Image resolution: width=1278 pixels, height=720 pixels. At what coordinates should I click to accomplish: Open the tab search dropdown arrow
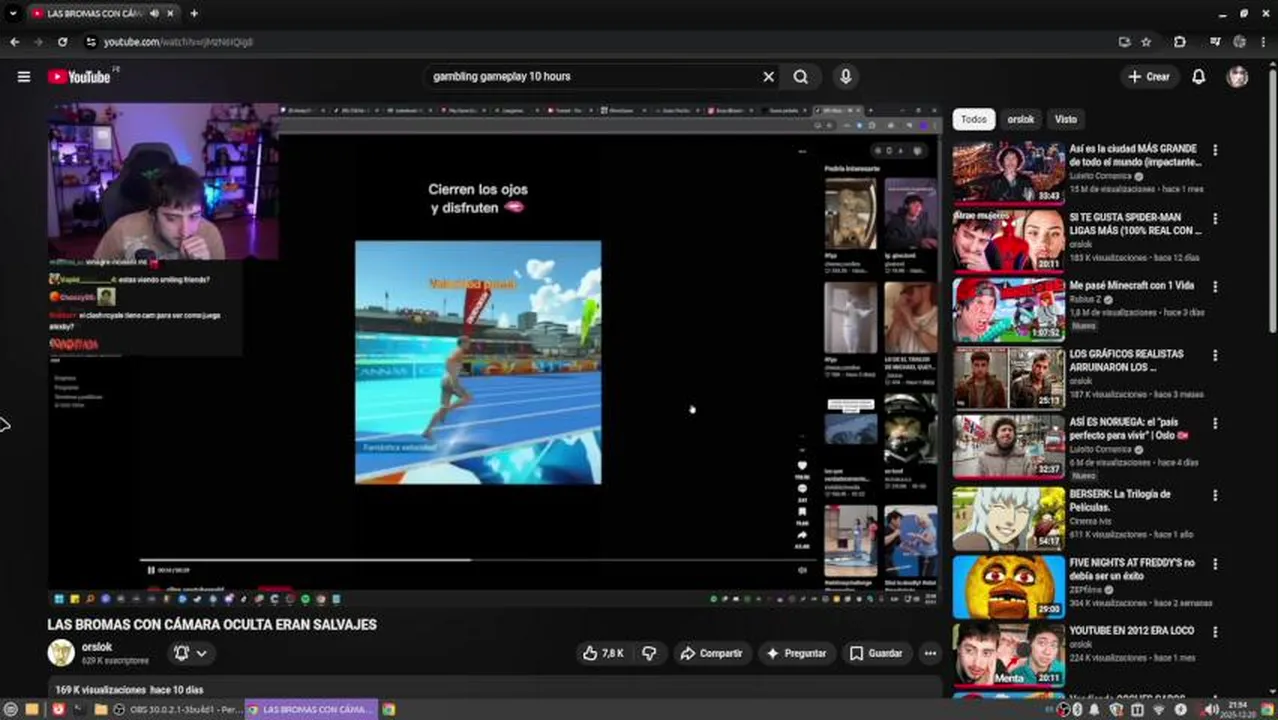coord(12,14)
